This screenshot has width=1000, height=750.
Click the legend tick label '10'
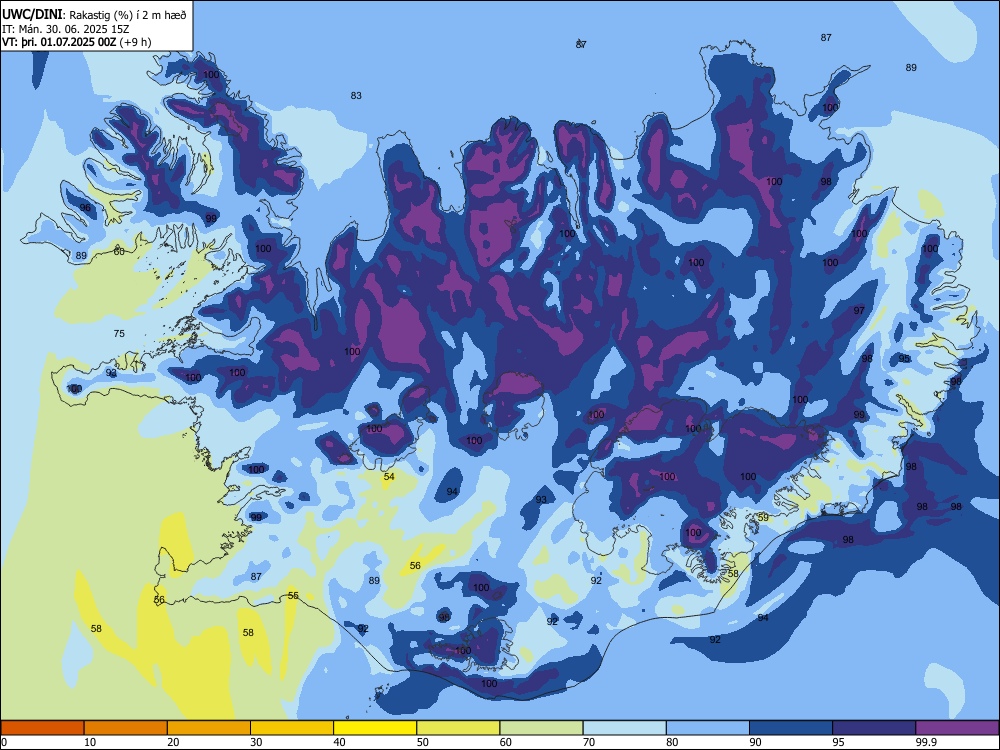tap(90, 742)
